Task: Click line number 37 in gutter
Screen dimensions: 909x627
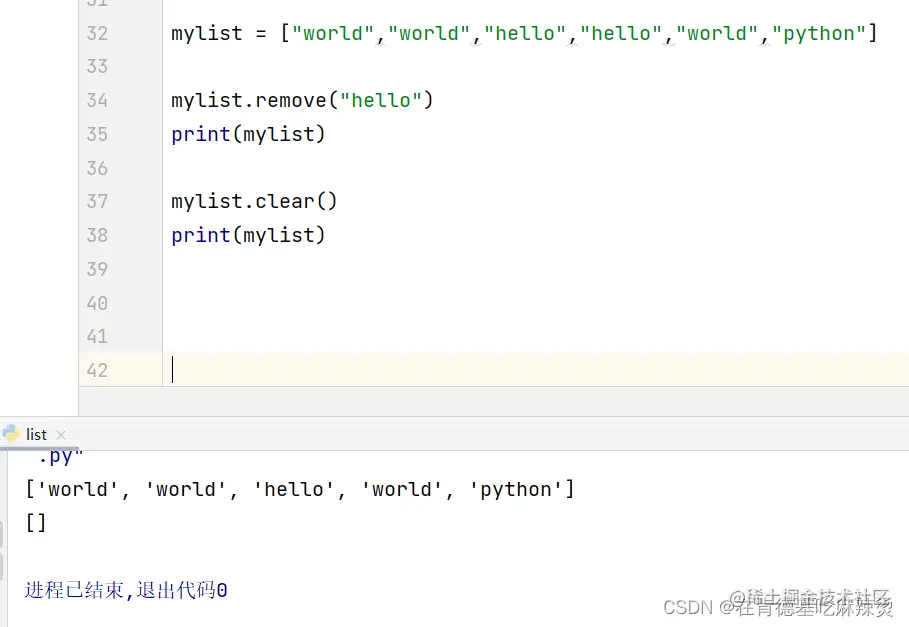Action: 97,201
